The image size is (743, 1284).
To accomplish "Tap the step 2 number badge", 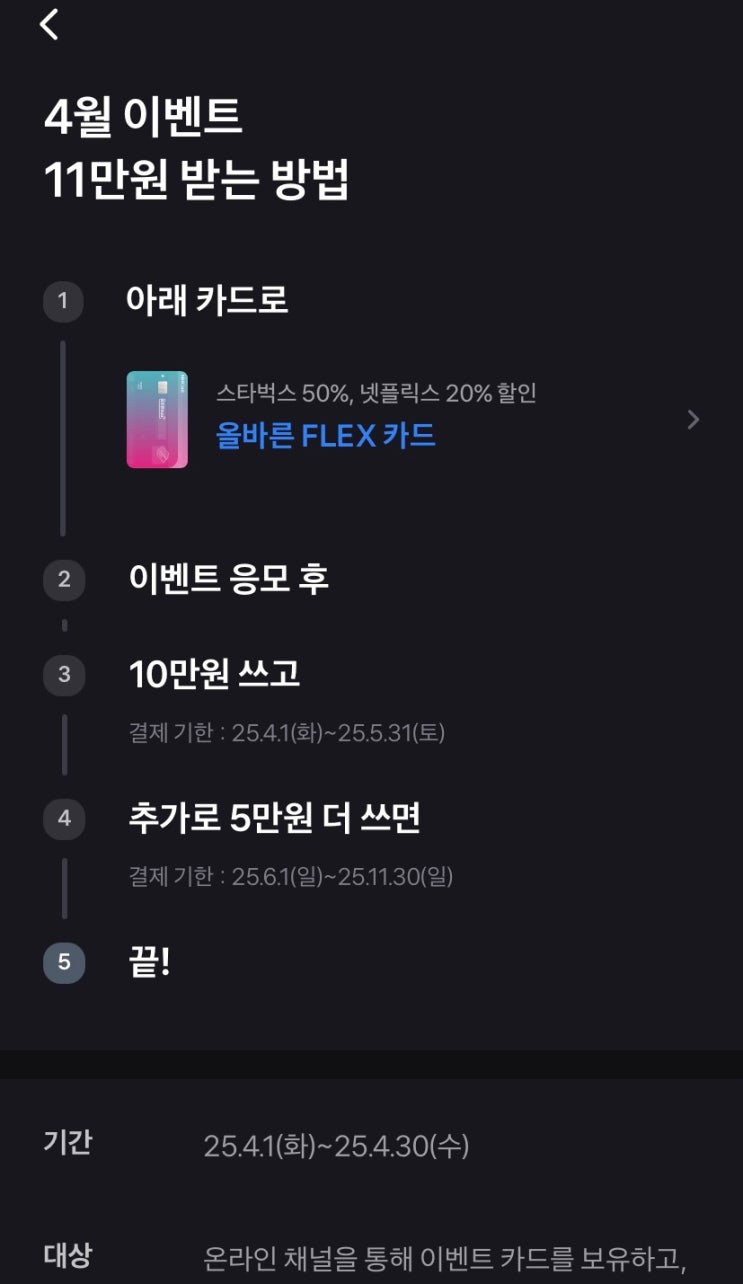I will point(64,579).
